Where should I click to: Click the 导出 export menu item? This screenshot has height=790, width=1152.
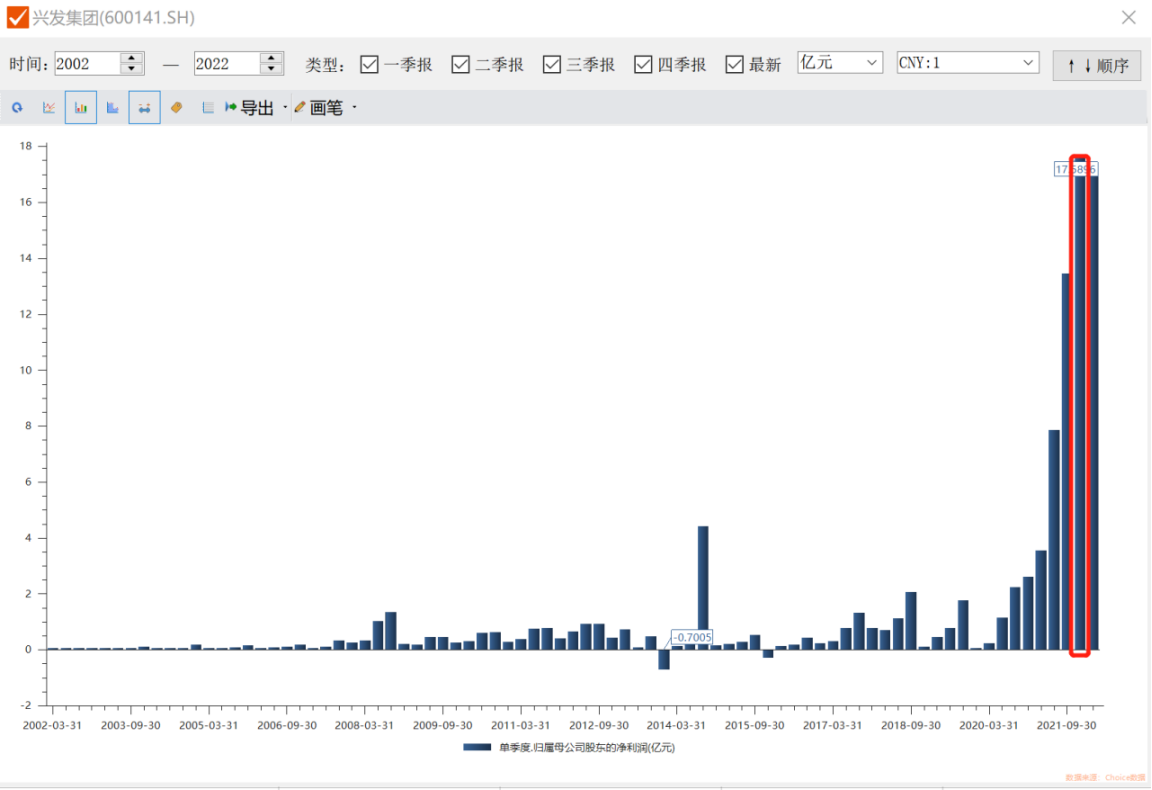[250, 108]
